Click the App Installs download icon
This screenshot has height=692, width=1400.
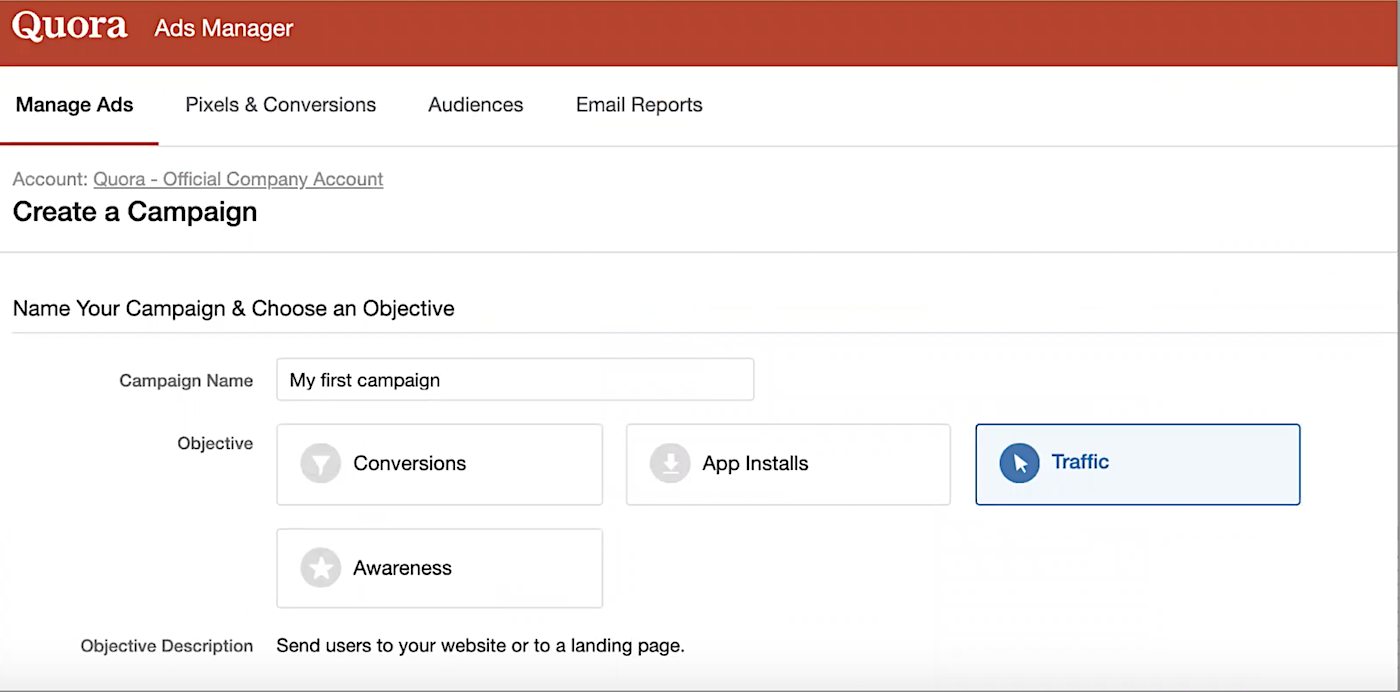[x=670, y=464]
